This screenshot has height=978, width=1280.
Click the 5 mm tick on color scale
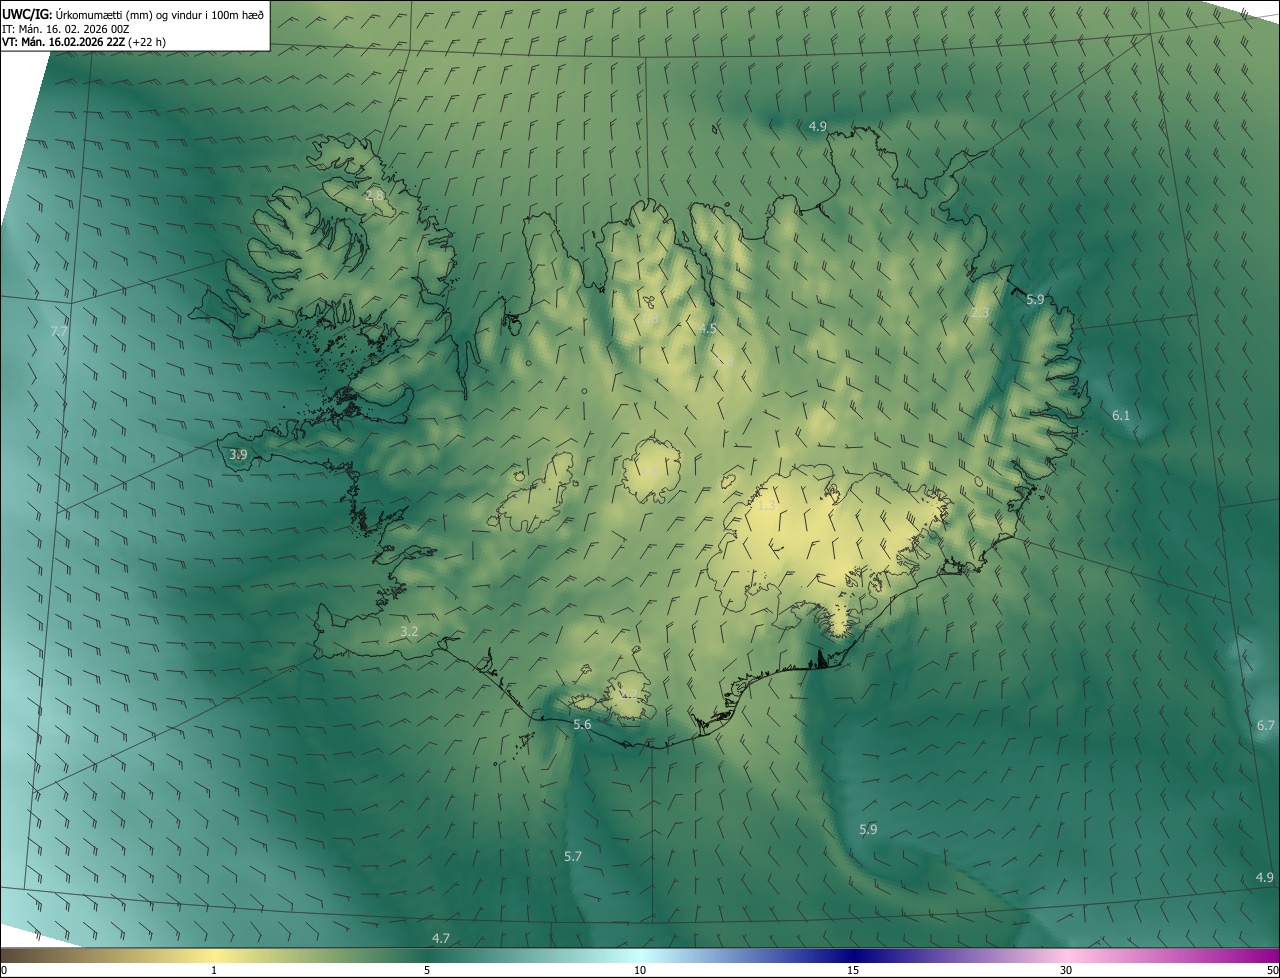(427, 970)
